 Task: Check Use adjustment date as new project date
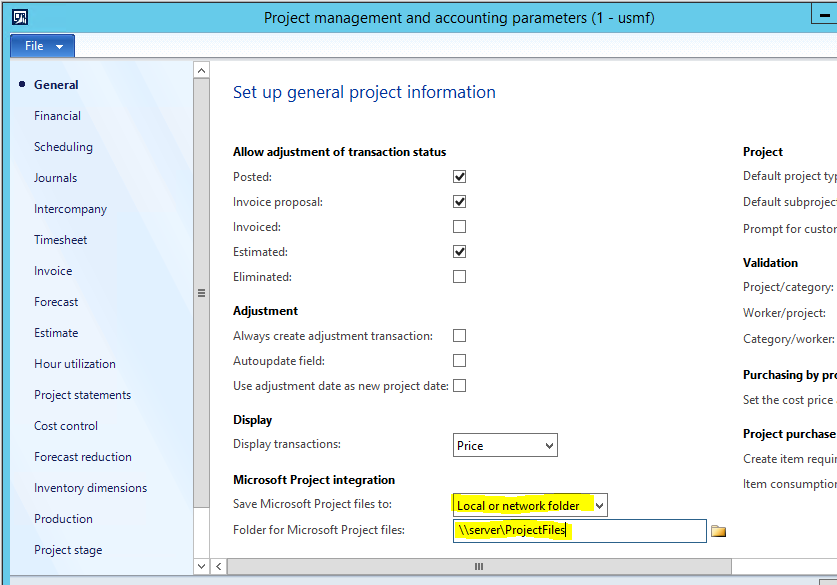(x=459, y=385)
